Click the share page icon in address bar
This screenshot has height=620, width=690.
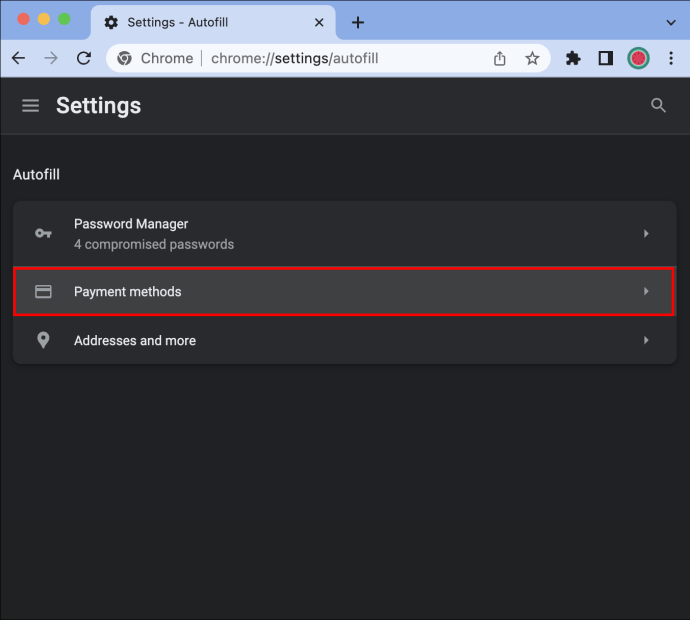tap(499, 58)
